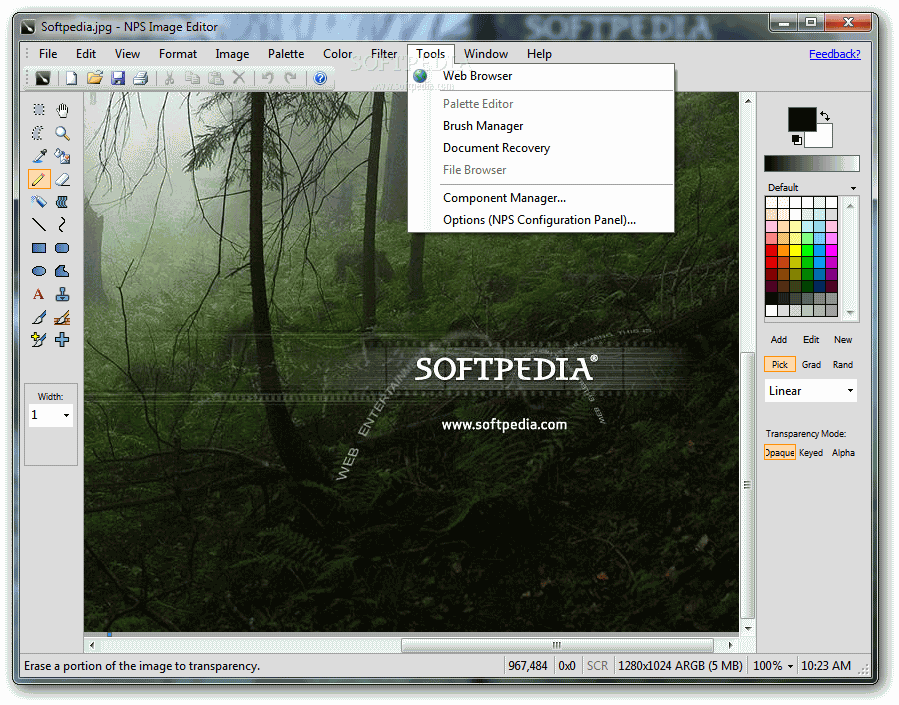Click the canvas vertical scrollbar thumb

click(x=747, y=485)
